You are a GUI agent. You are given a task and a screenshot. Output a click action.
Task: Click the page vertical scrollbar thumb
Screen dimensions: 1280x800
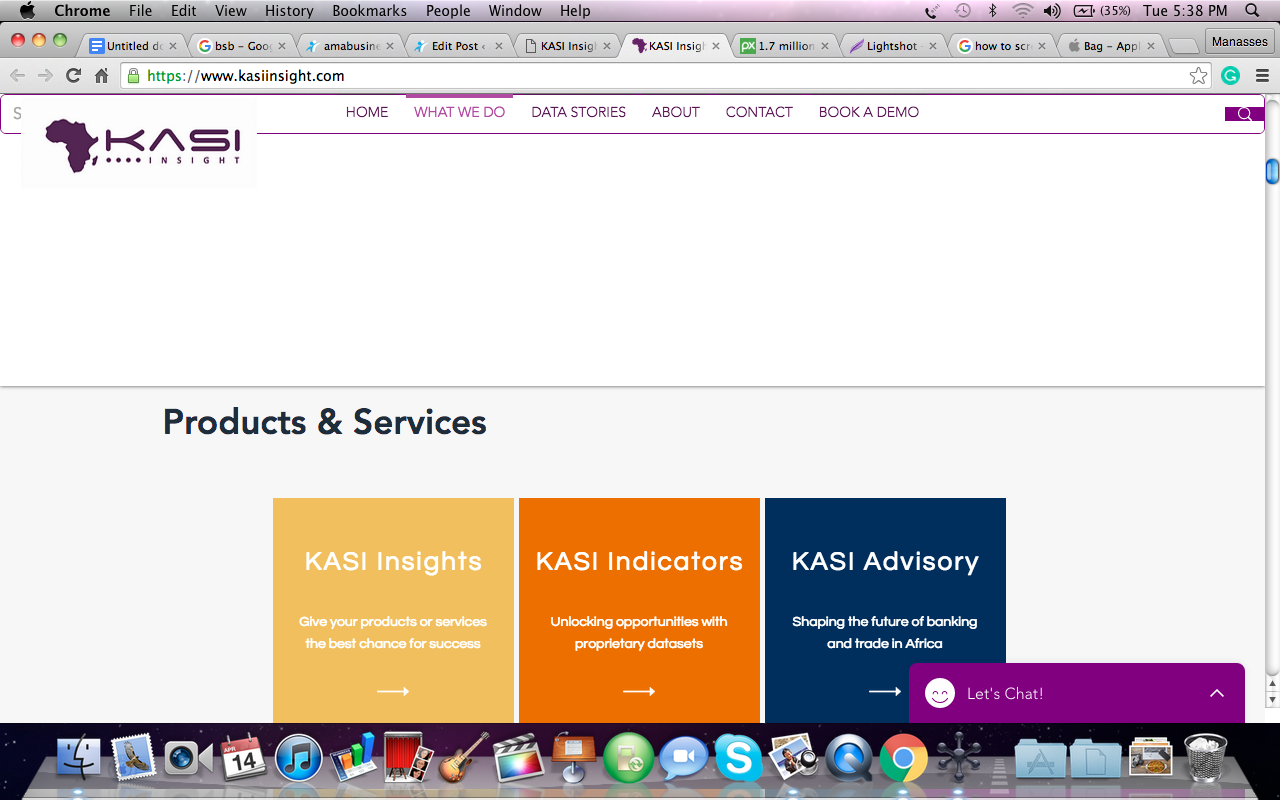pyautogui.click(x=1272, y=171)
